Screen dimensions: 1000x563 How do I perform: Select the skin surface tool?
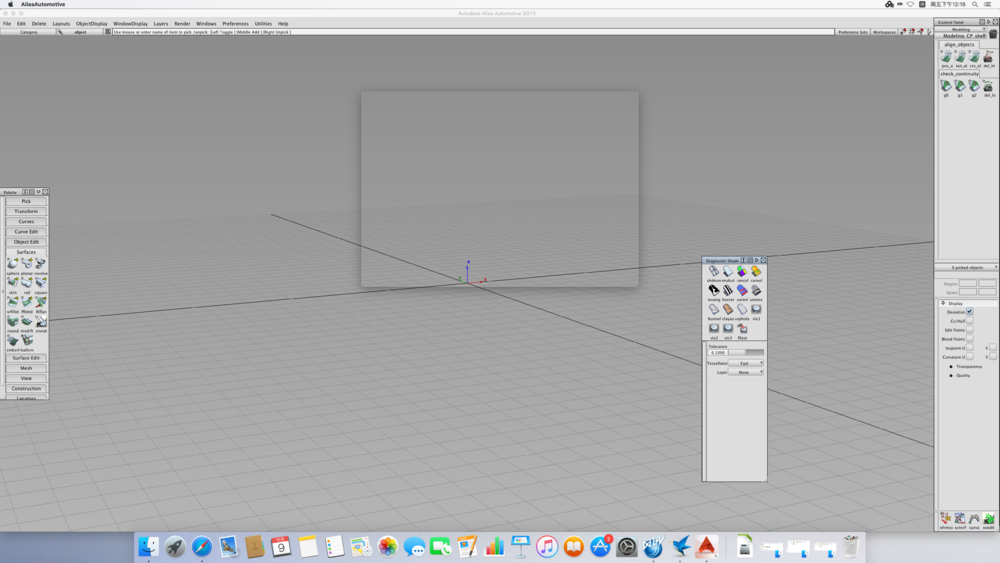pos(13,283)
